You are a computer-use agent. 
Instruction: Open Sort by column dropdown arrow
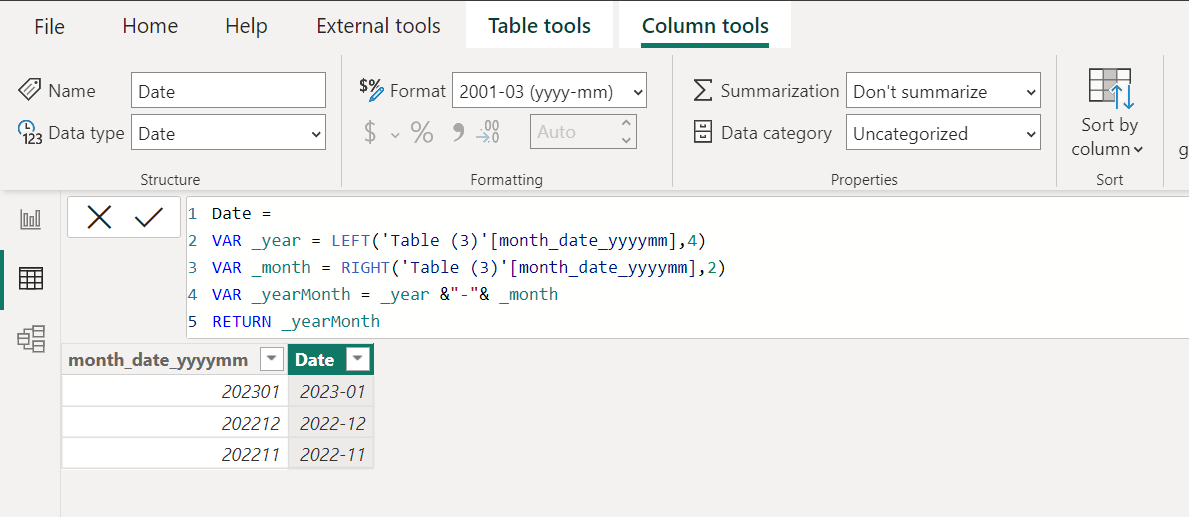1138,149
